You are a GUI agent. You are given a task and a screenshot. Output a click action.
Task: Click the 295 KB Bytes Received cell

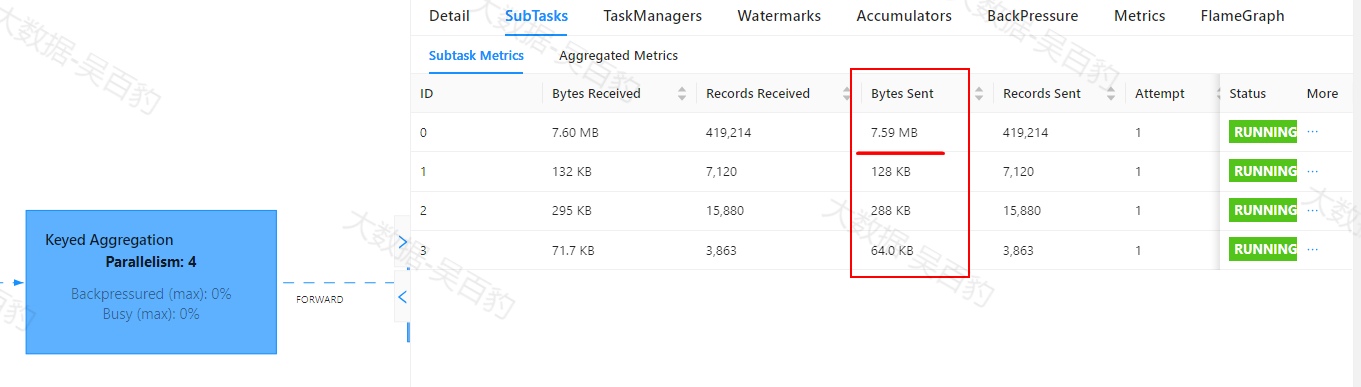pos(572,210)
